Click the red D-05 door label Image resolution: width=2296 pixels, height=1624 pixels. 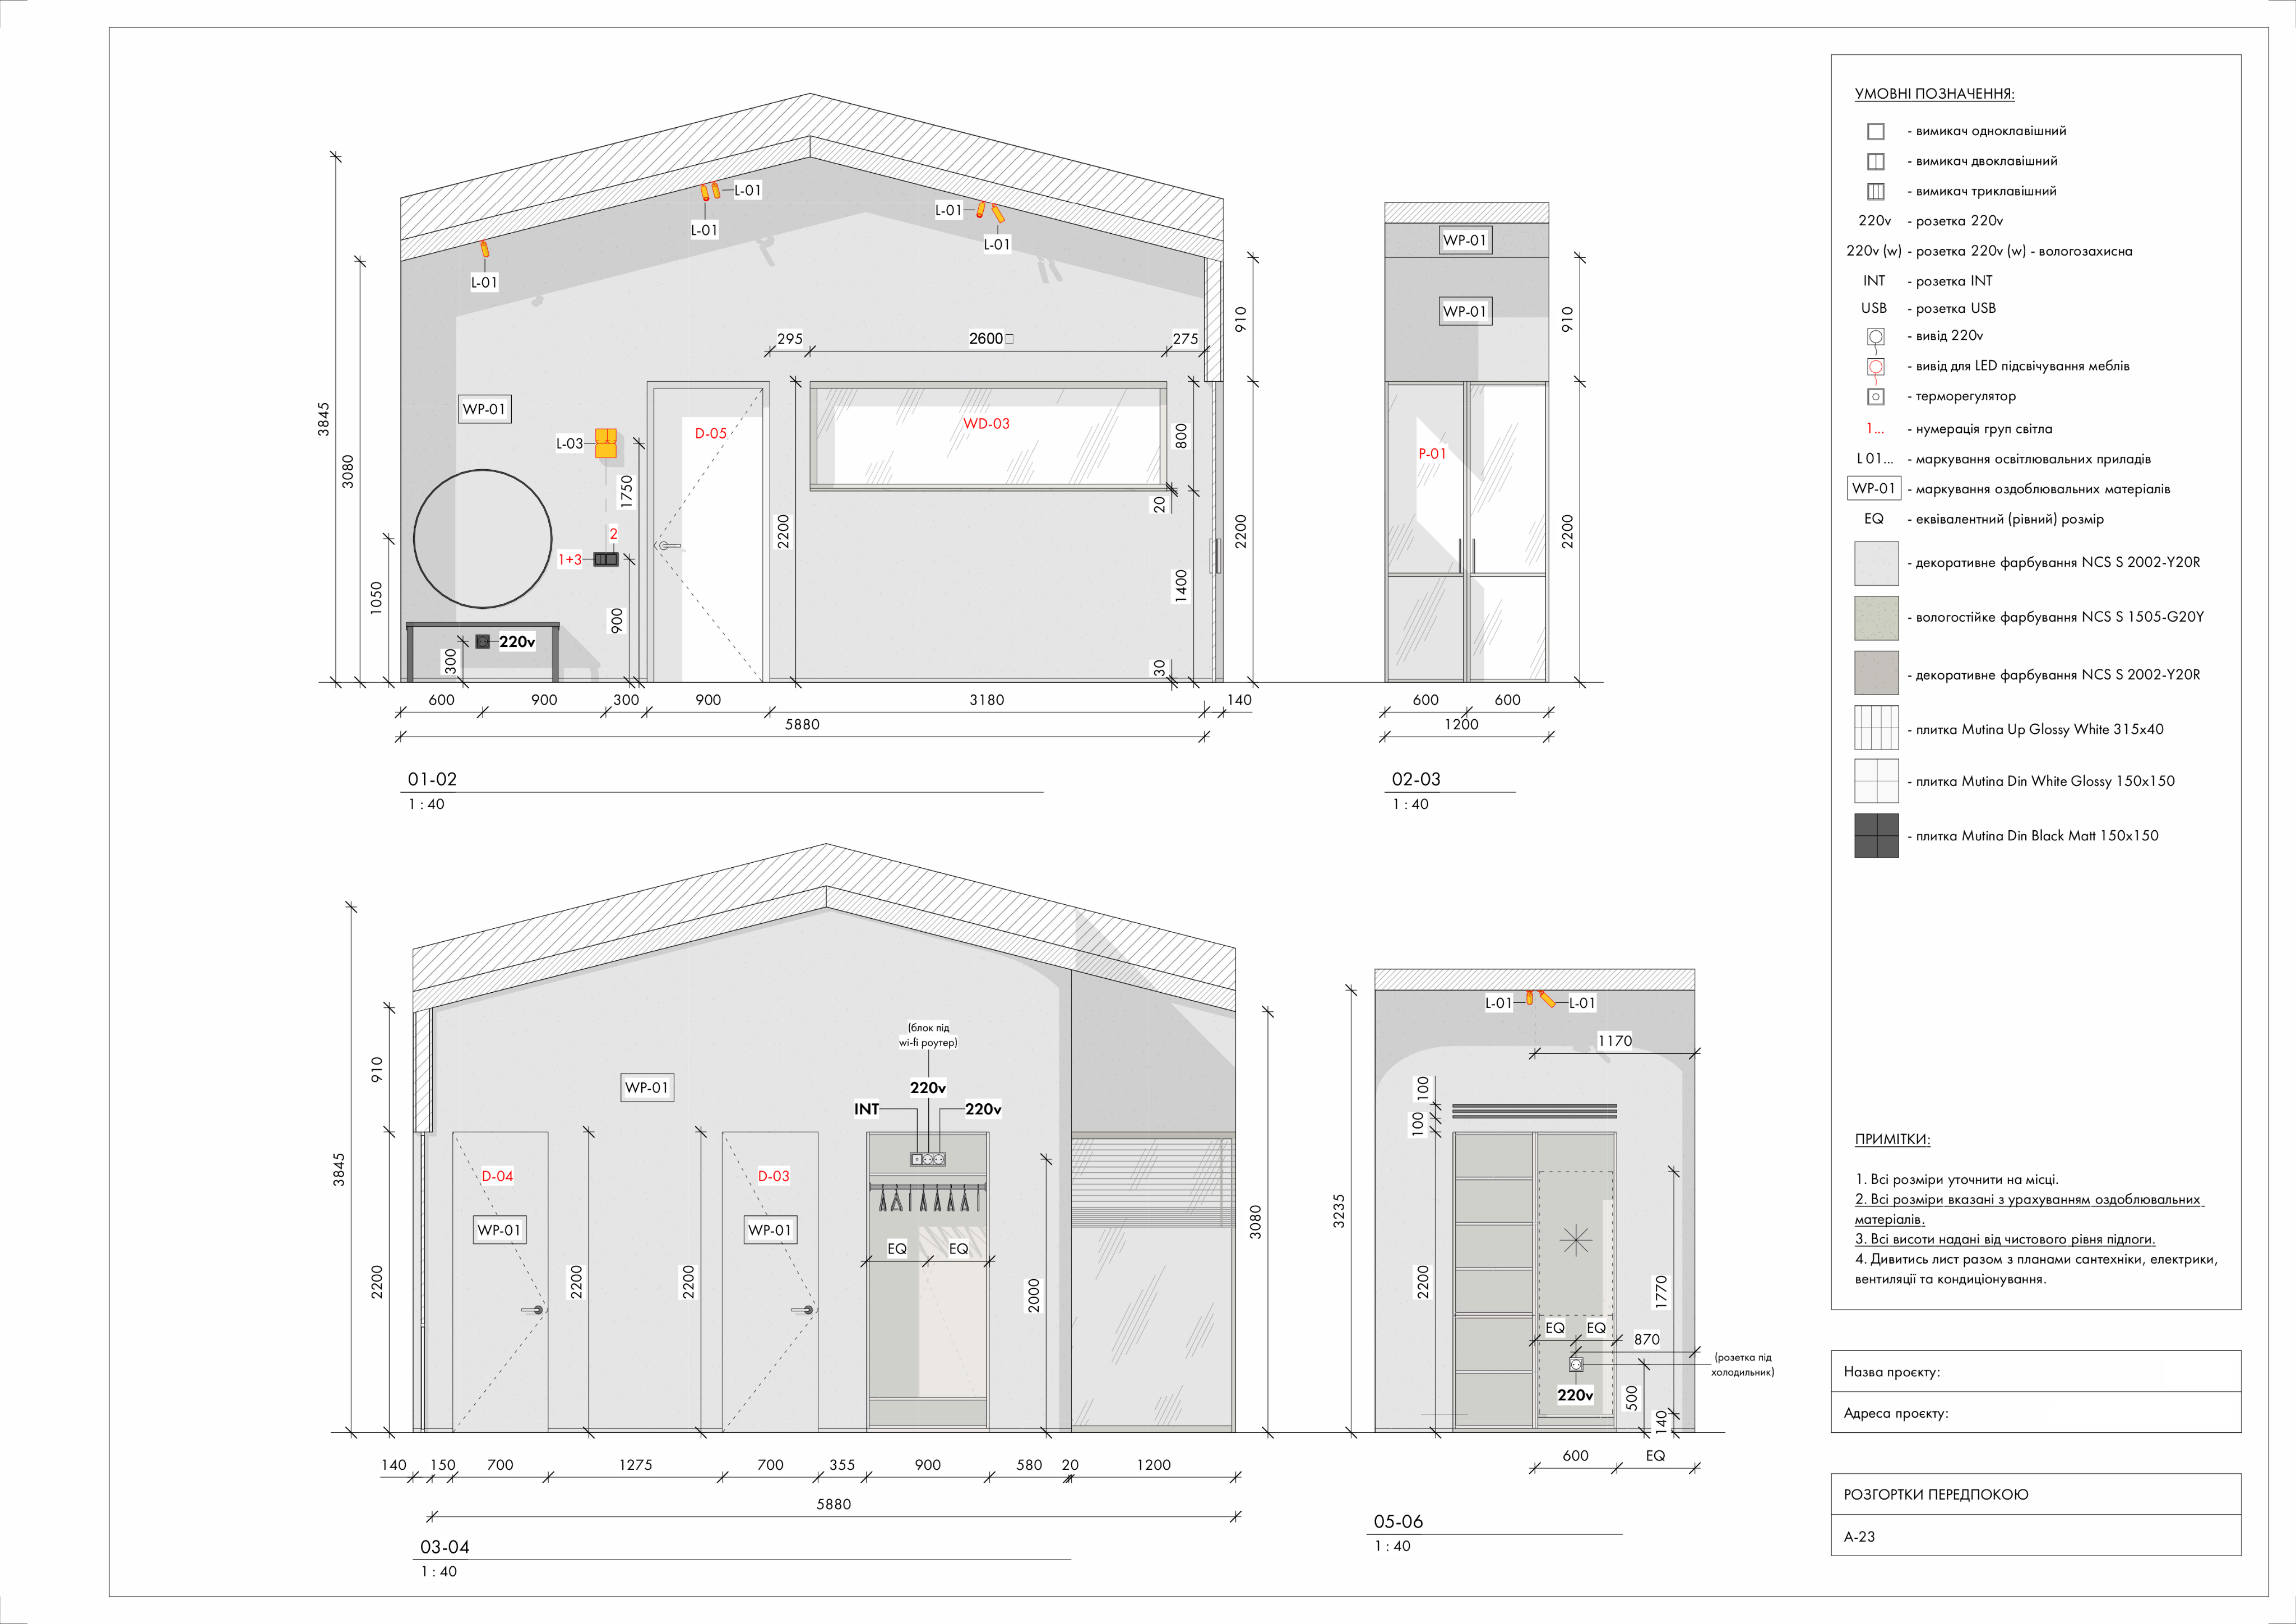point(710,433)
